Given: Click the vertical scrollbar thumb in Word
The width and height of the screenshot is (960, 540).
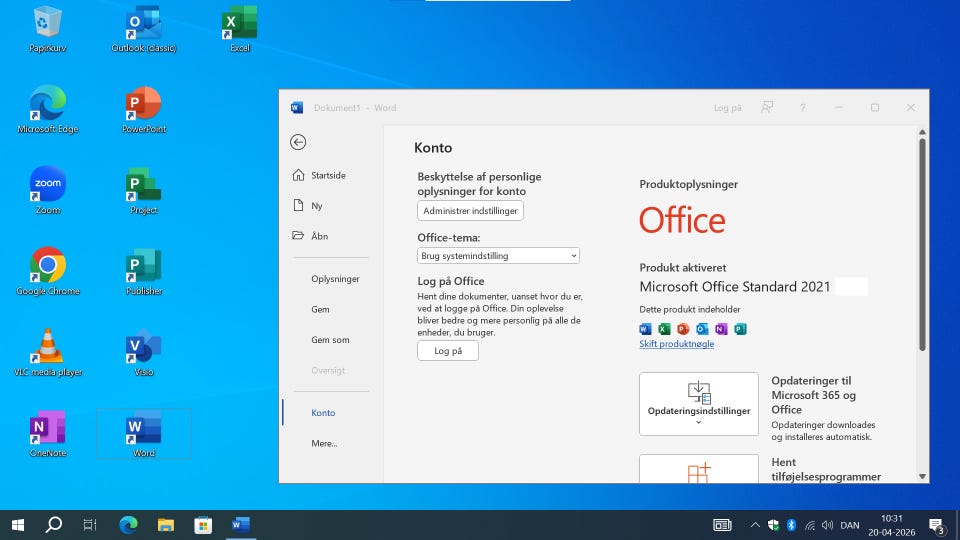Looking at the screenshot, I should click(922, 245).
